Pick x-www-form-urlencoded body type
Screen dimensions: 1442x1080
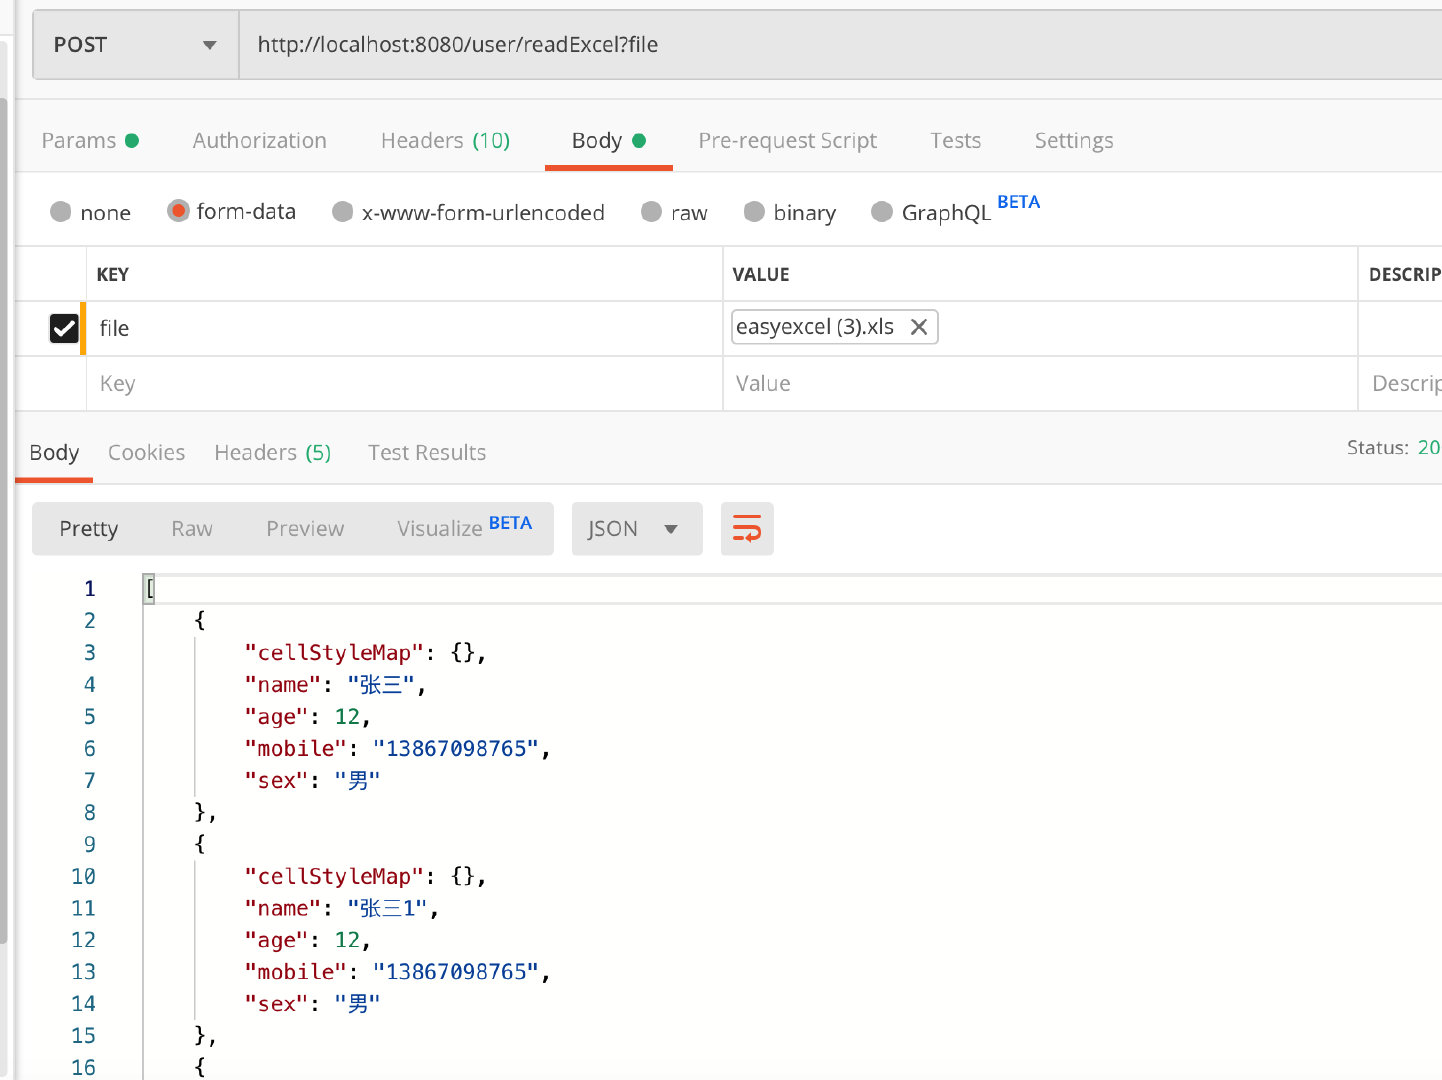pyautogui.click(x=343, y=212)
